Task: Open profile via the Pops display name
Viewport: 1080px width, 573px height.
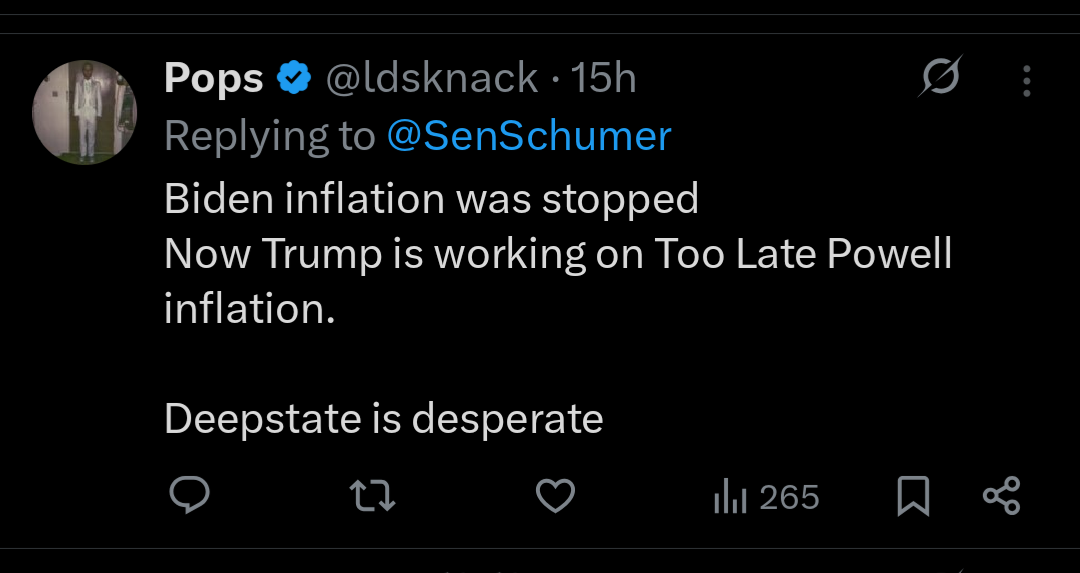Action: [x=213, y=78]
